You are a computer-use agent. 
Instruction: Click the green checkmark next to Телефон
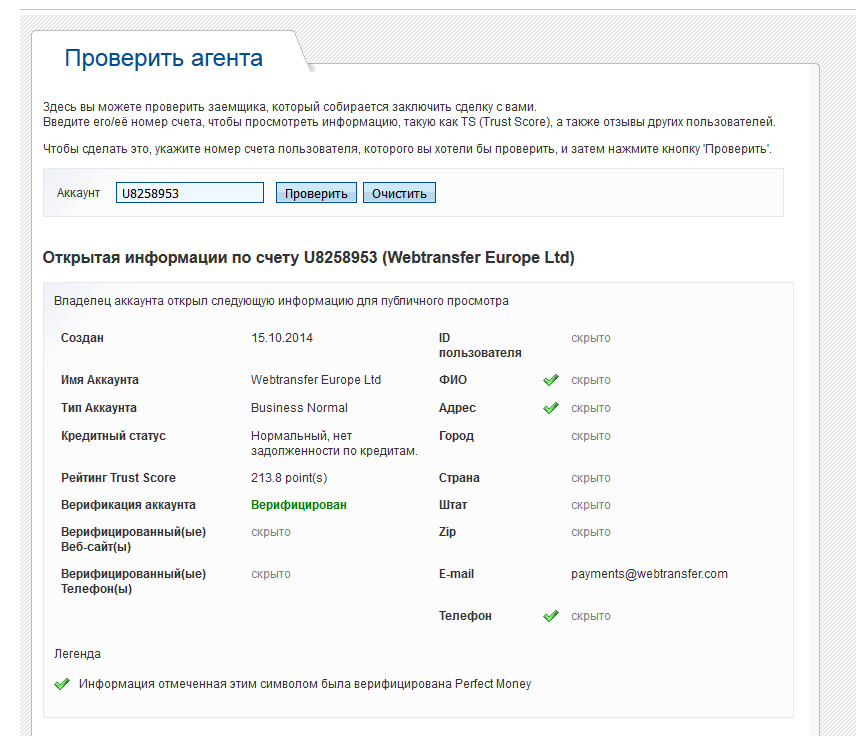550,616
